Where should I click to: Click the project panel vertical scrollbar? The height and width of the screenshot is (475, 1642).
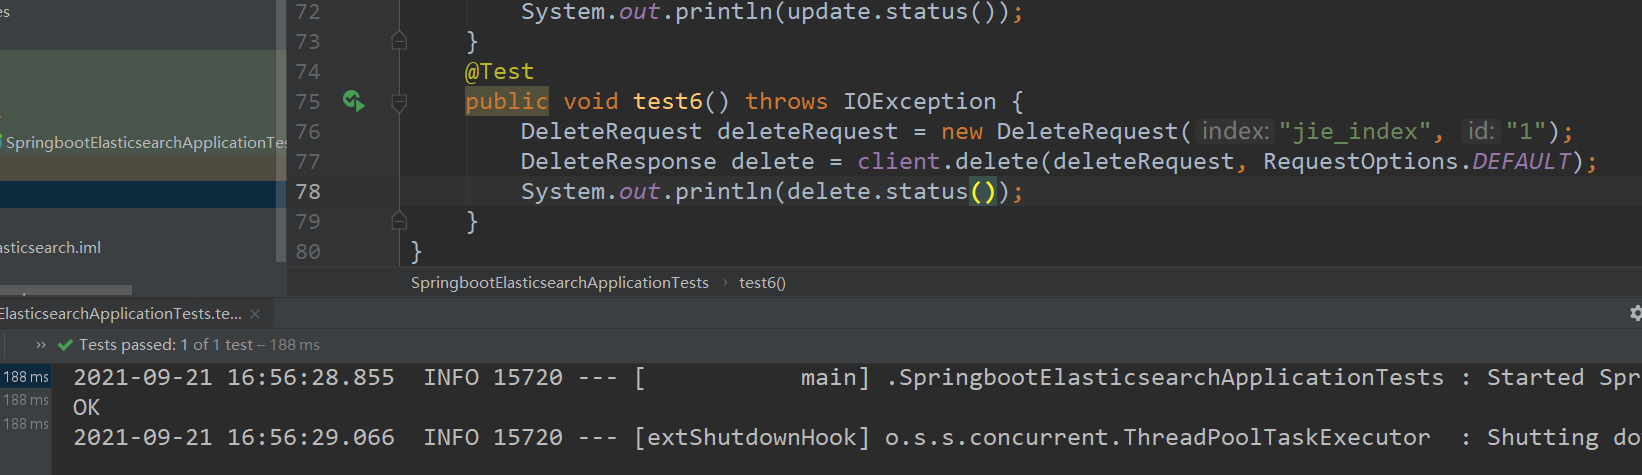281,130
